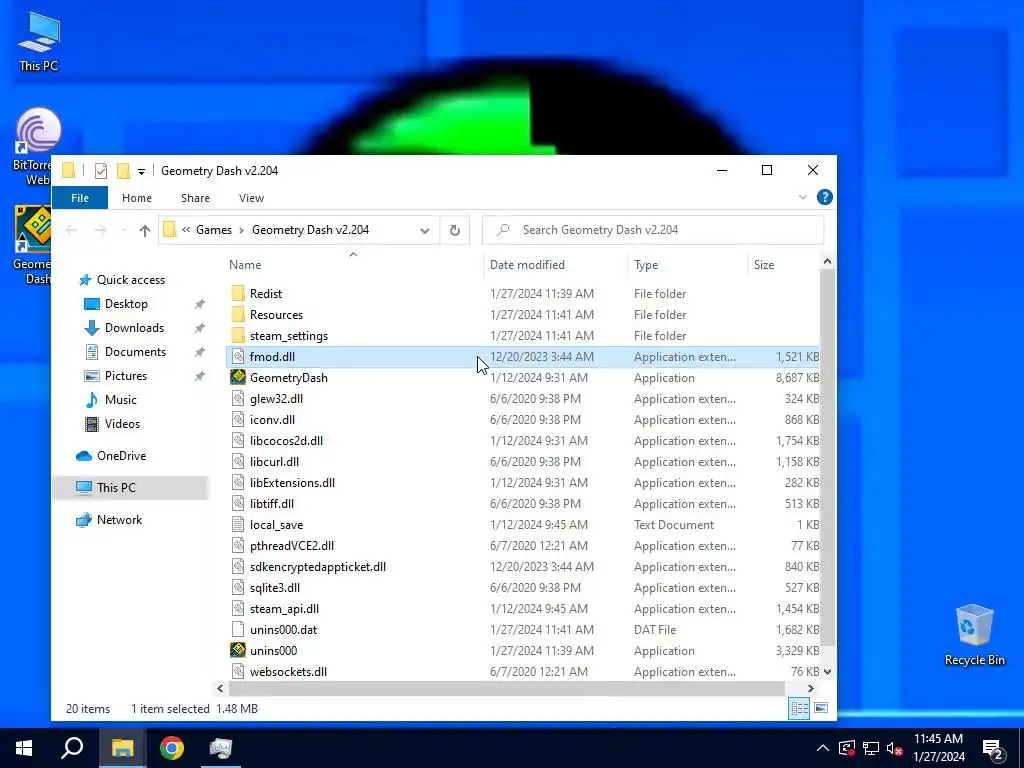1024x768 pixels.
Task: Expand the address bar history dropdown
Action: (424, 231)
